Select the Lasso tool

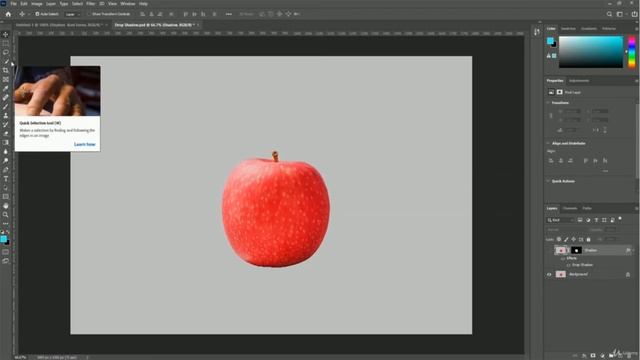pos(6,52)
